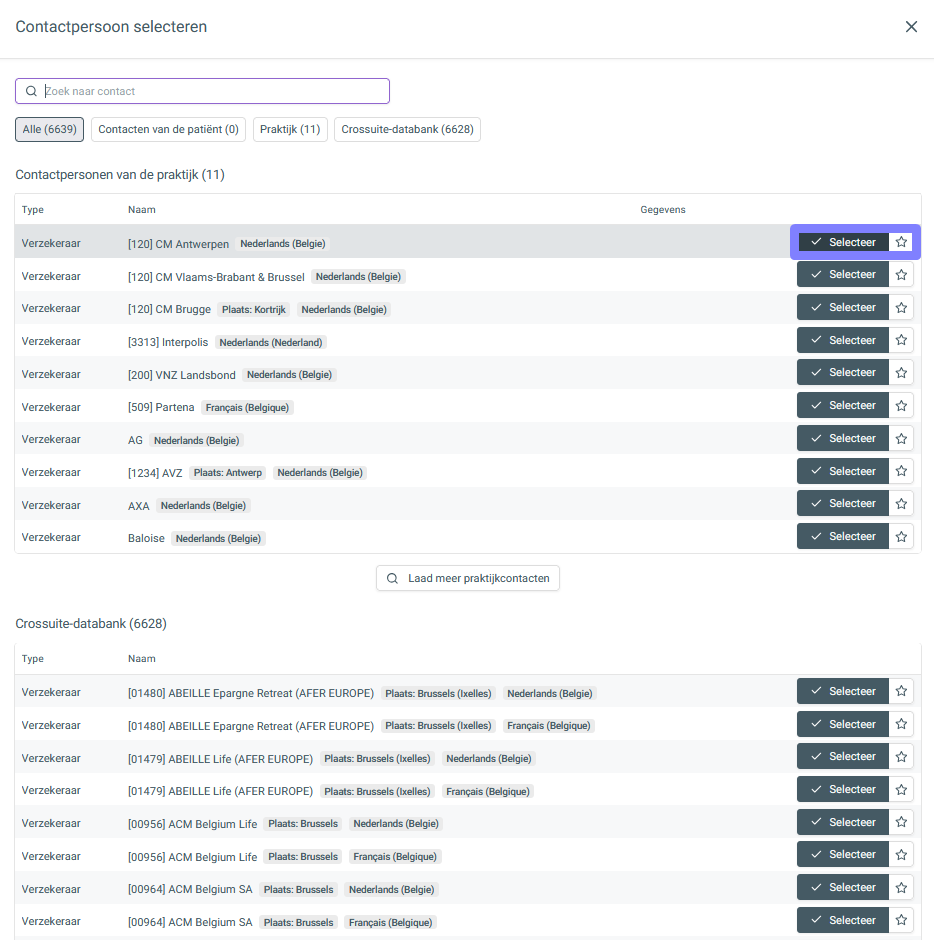Star the CM Antwerpen contact as favorite
Screen dimensions: 934x940
(x=901, y=242)
